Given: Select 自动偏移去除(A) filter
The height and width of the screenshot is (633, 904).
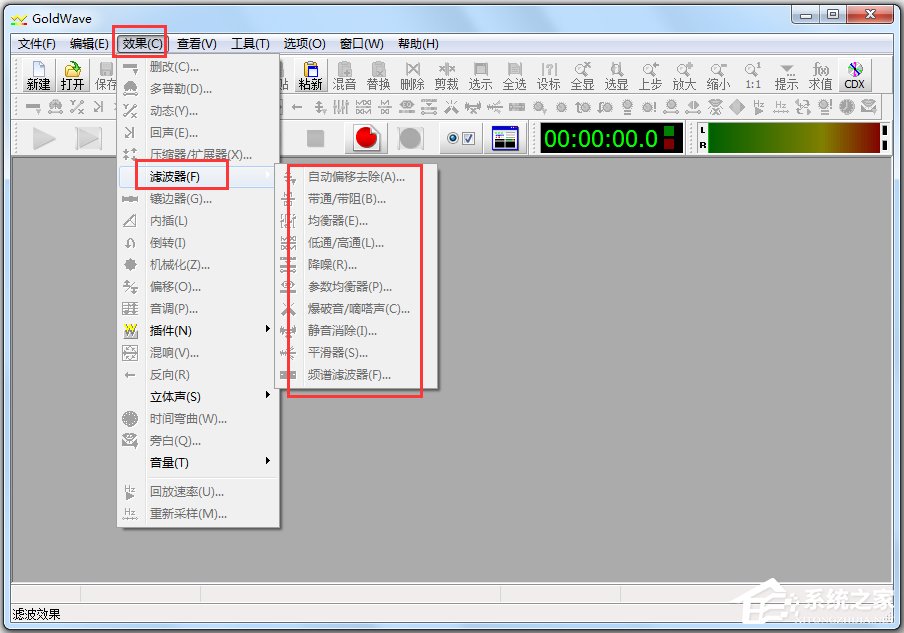Looking at the screenshot, I should [x=356, y=177].
